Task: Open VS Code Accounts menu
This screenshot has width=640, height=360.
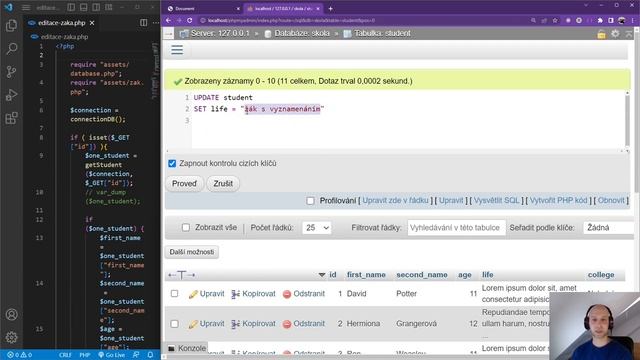Action: (x=11, y=315)
